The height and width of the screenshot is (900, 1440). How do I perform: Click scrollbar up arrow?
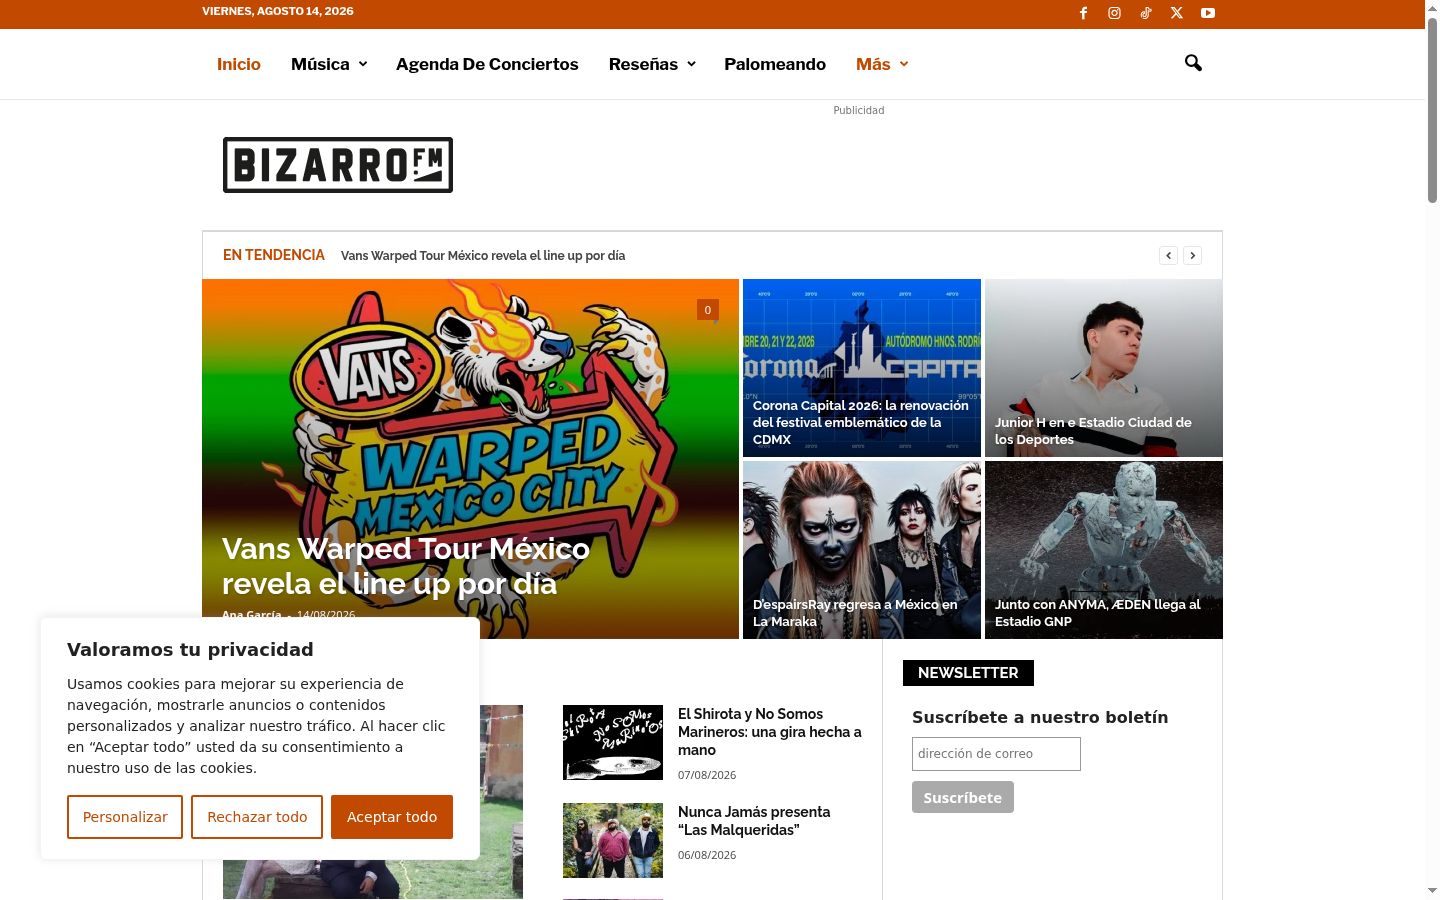pyautogui.click(x=1432, y=8)
